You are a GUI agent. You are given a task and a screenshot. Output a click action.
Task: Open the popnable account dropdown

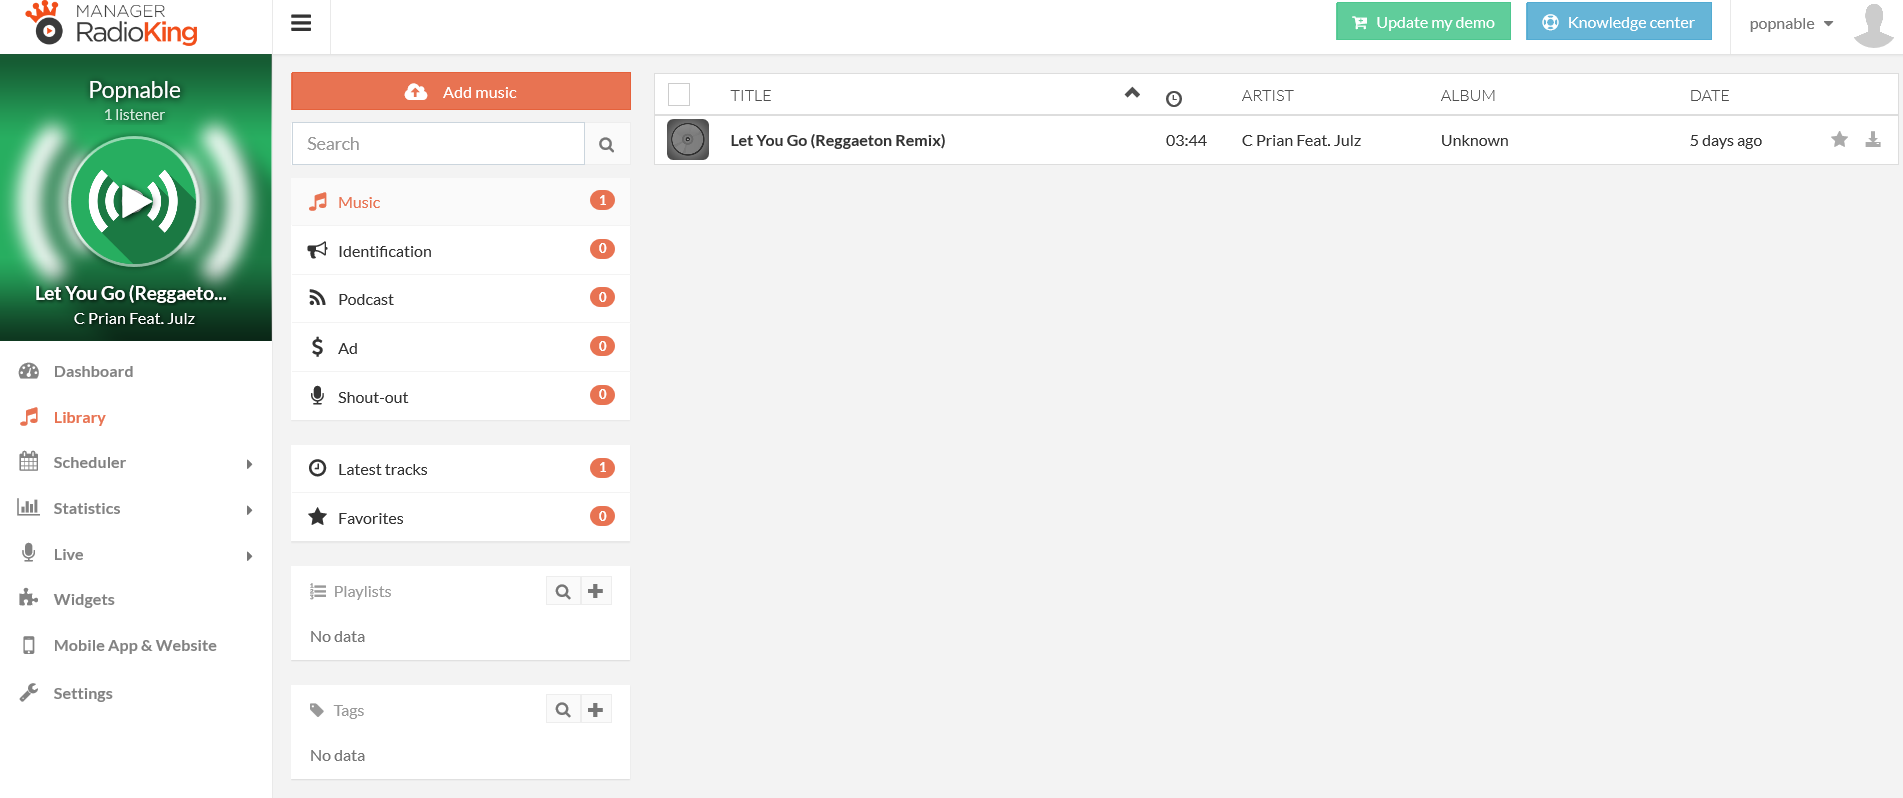1790,24
